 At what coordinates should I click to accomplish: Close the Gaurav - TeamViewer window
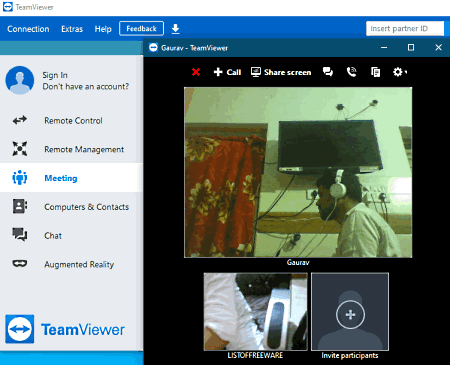(x=438, y=48)
